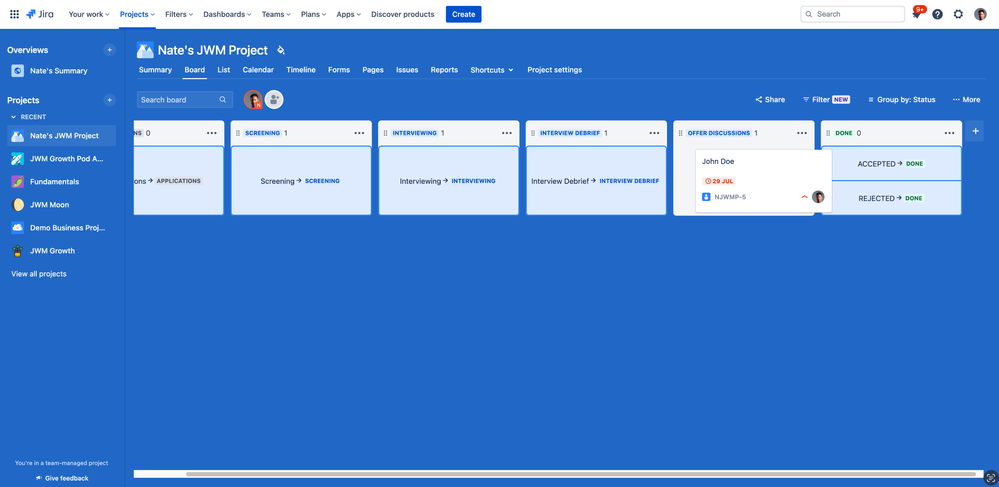Image resolution: width=999 pixels, height=487 pixels.
Task: Click the Interview Debrief column drag handle
Action: pyautogui.click(x=533, y=133)
